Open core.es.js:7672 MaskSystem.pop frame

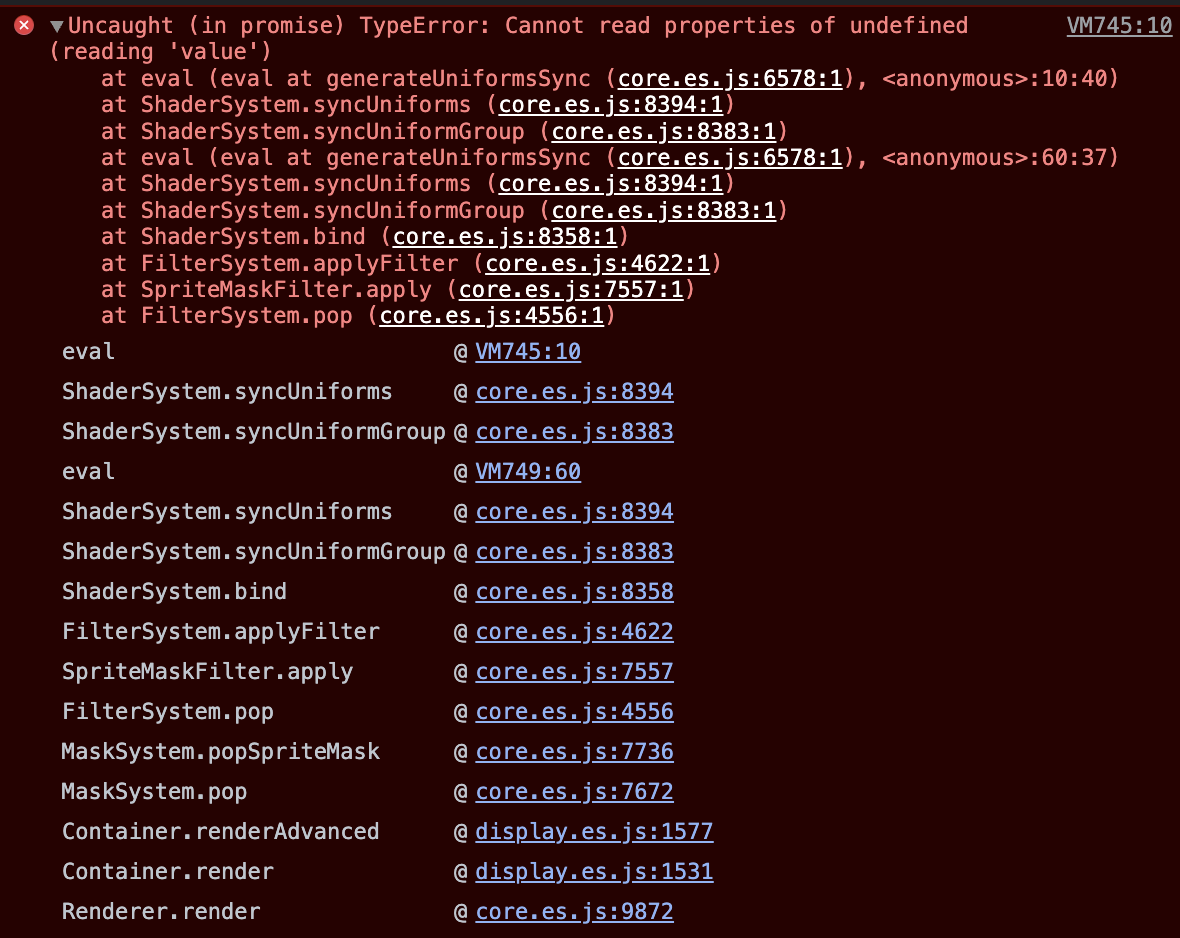click(x=575, y=791)
